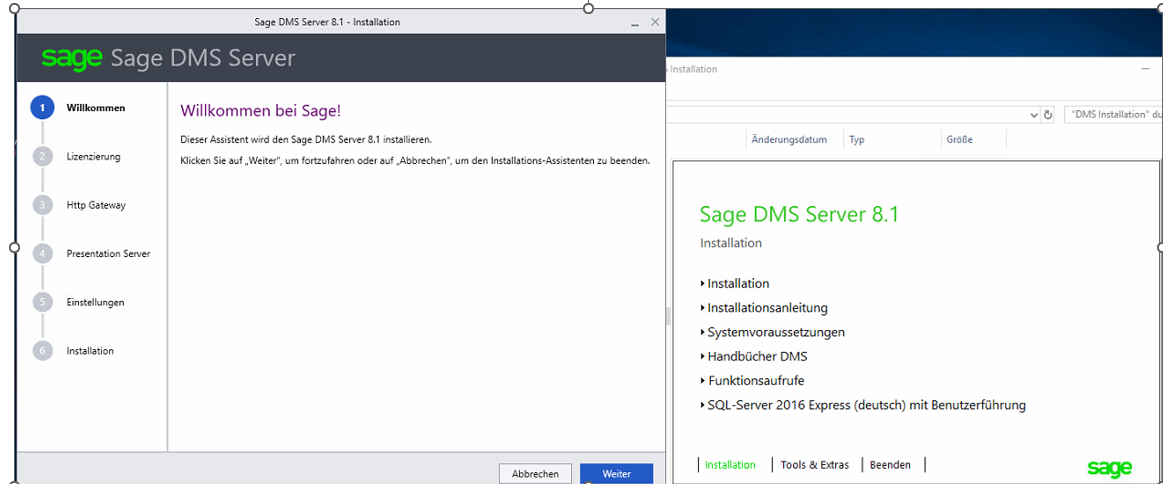Select Funktionsaufrufe in the launcher list
The image size is (1163, 484).
point(755,381)
